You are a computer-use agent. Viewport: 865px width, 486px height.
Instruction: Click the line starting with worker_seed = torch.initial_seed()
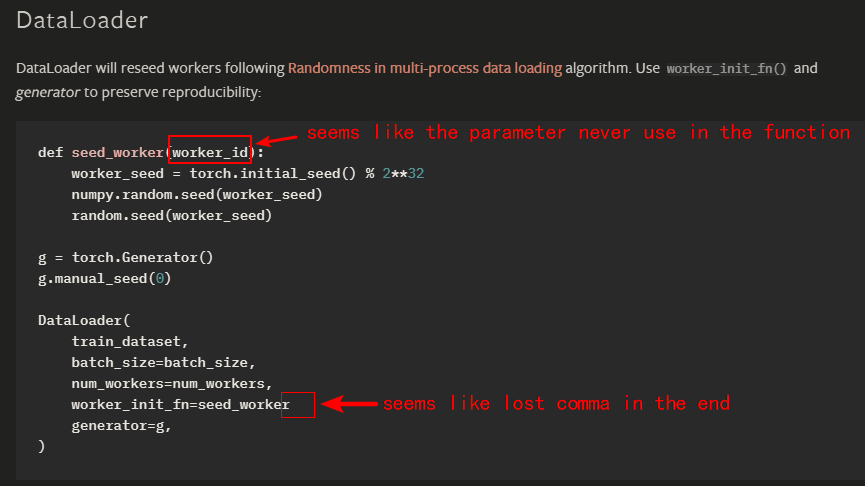[x=248, y=174]
